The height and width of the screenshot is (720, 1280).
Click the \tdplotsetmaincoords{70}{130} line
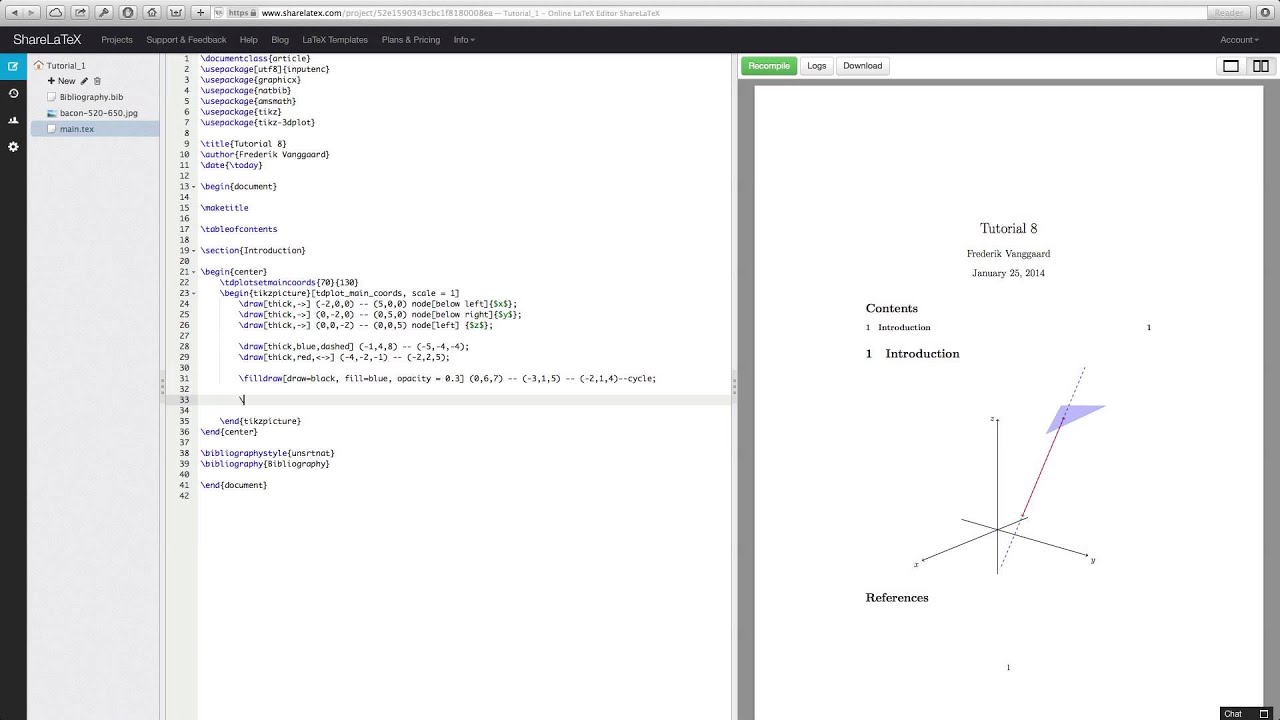coord(289,283)
